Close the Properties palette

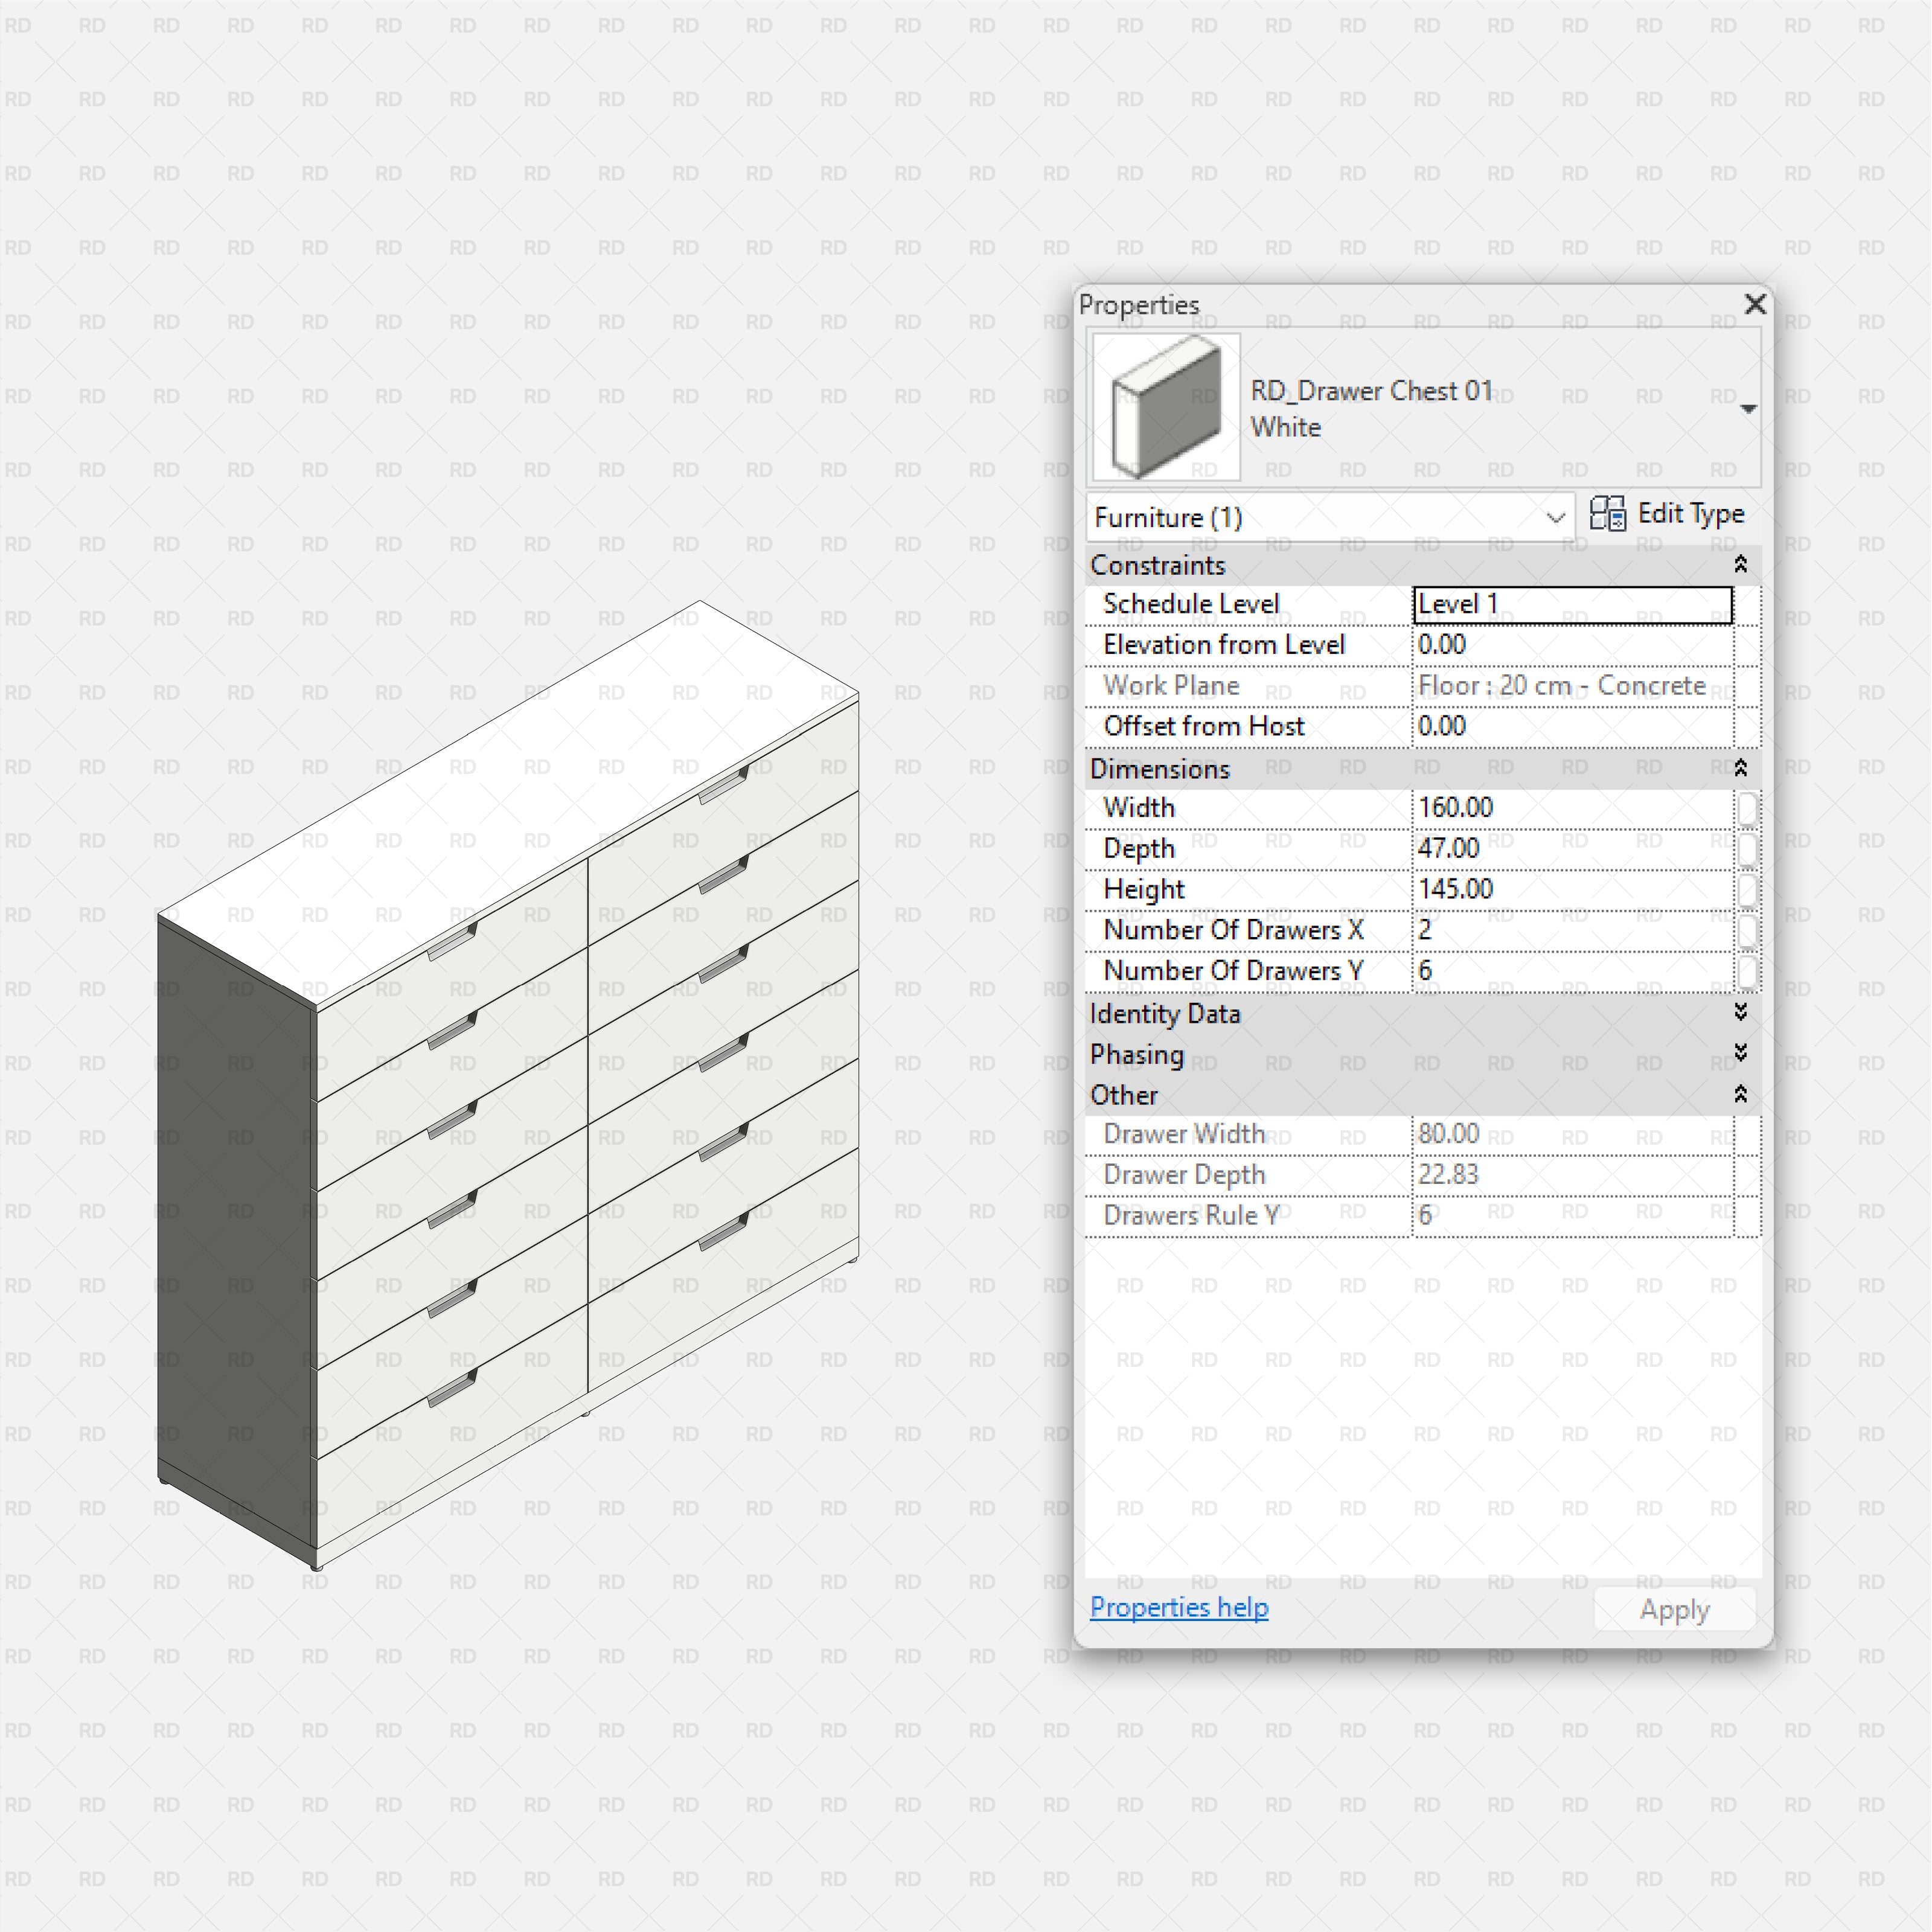(x=1755, y=305)
